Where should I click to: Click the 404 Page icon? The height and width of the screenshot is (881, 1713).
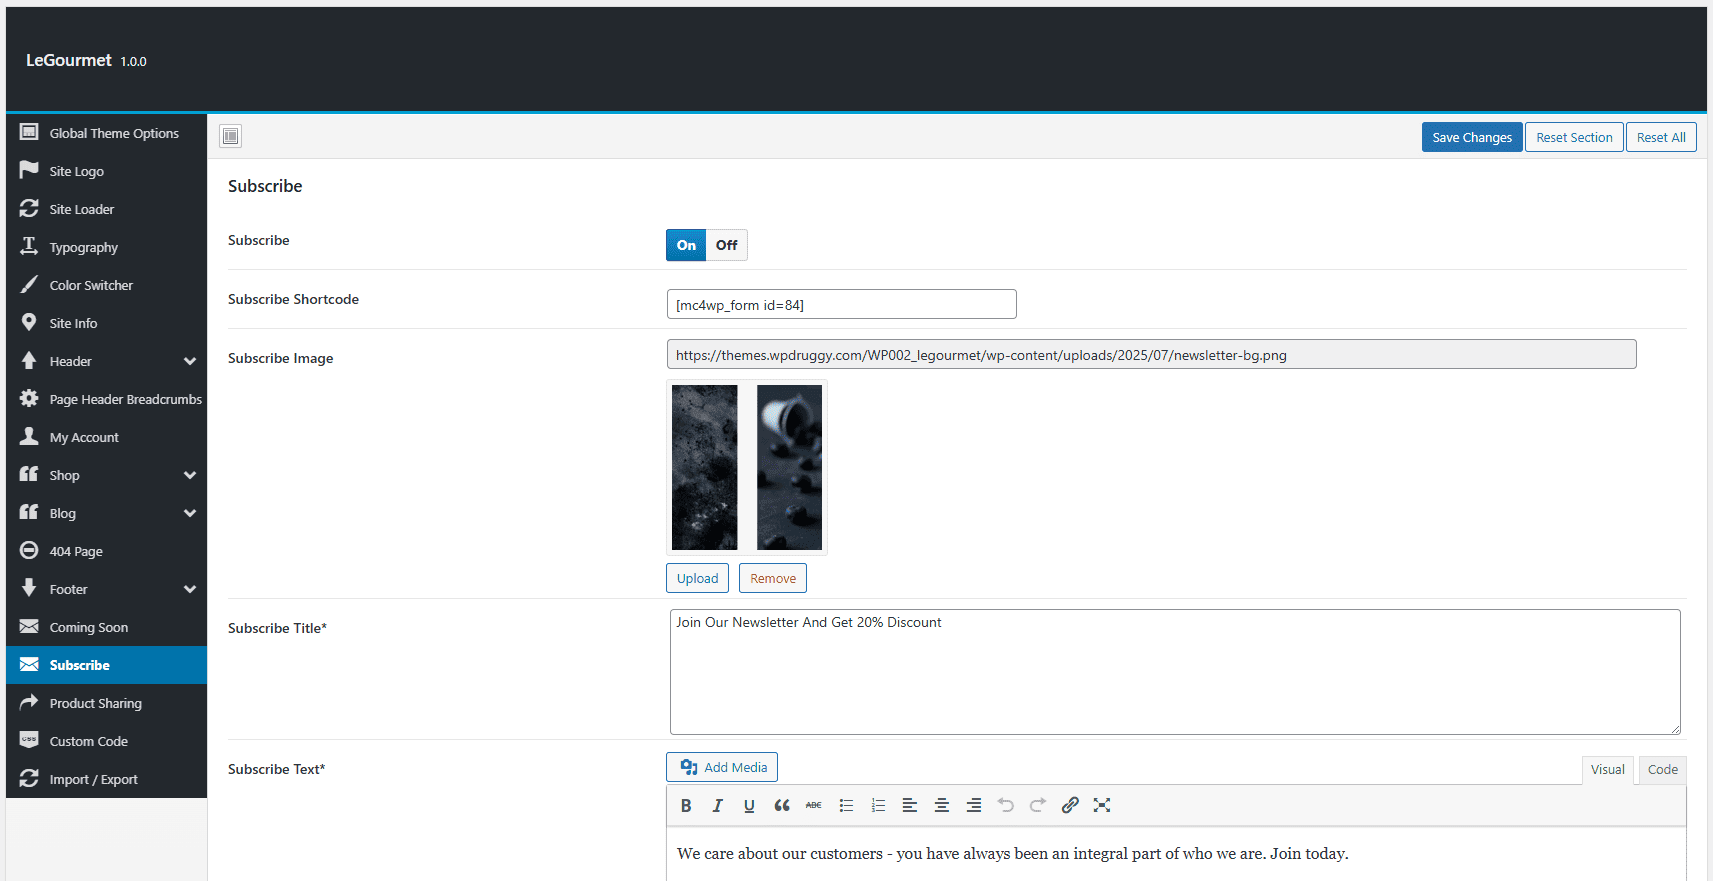click(x=29, y=550)
